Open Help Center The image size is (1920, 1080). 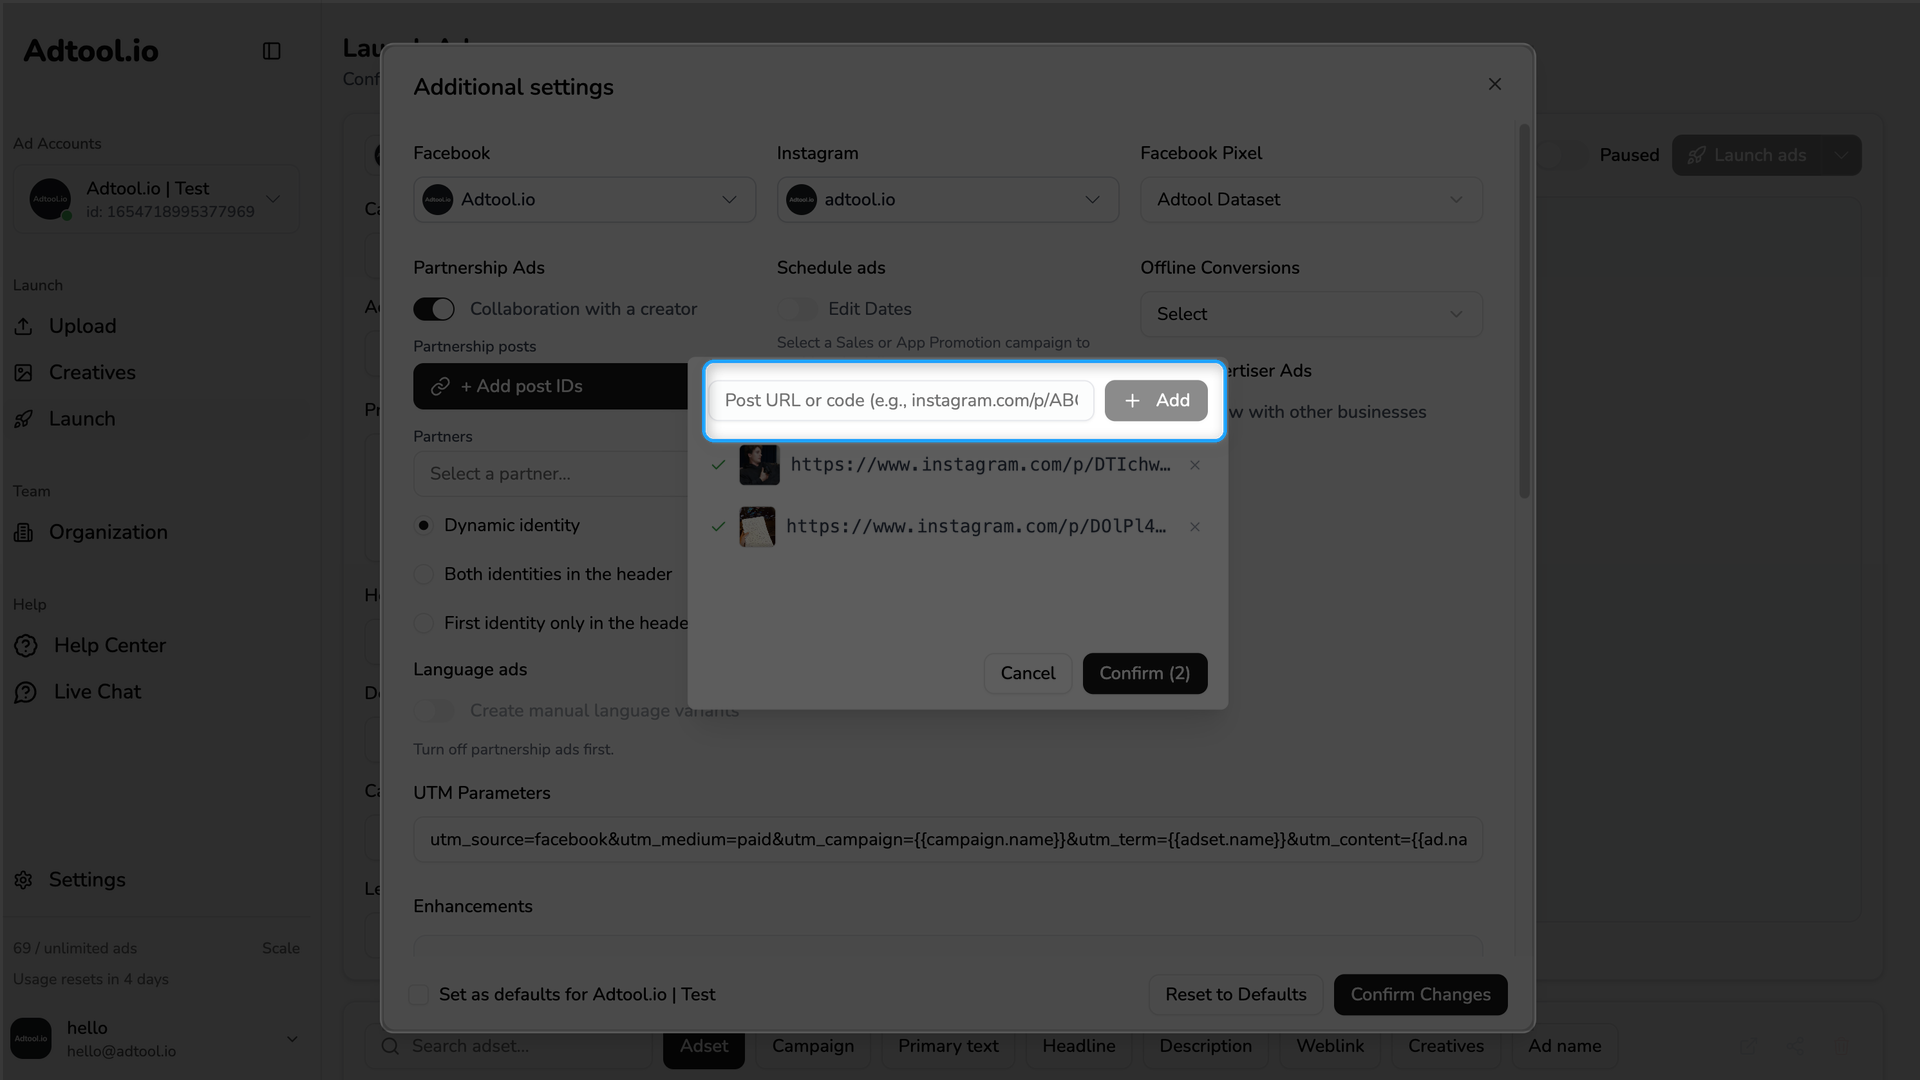tap(110, 645)
